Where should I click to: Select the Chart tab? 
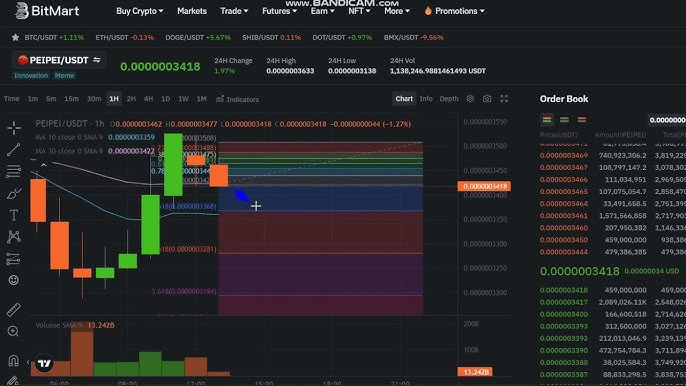pyautogui.click(x=404, y=99)
